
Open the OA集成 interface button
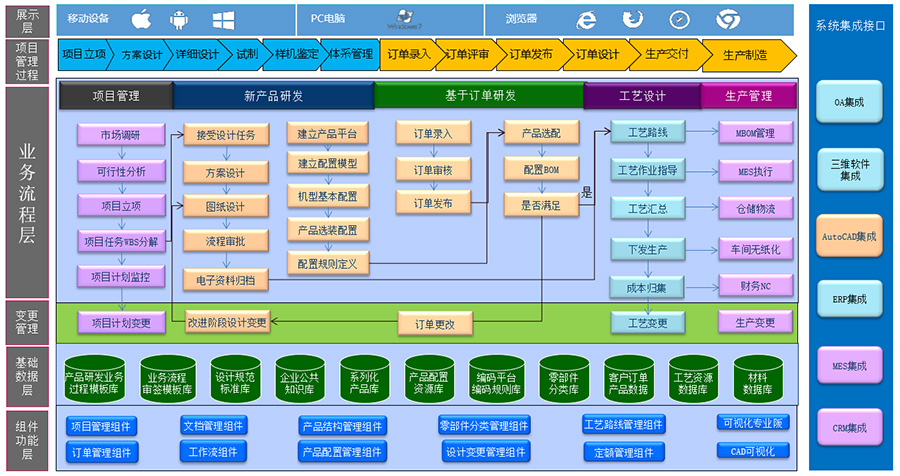tap(849, 102)
